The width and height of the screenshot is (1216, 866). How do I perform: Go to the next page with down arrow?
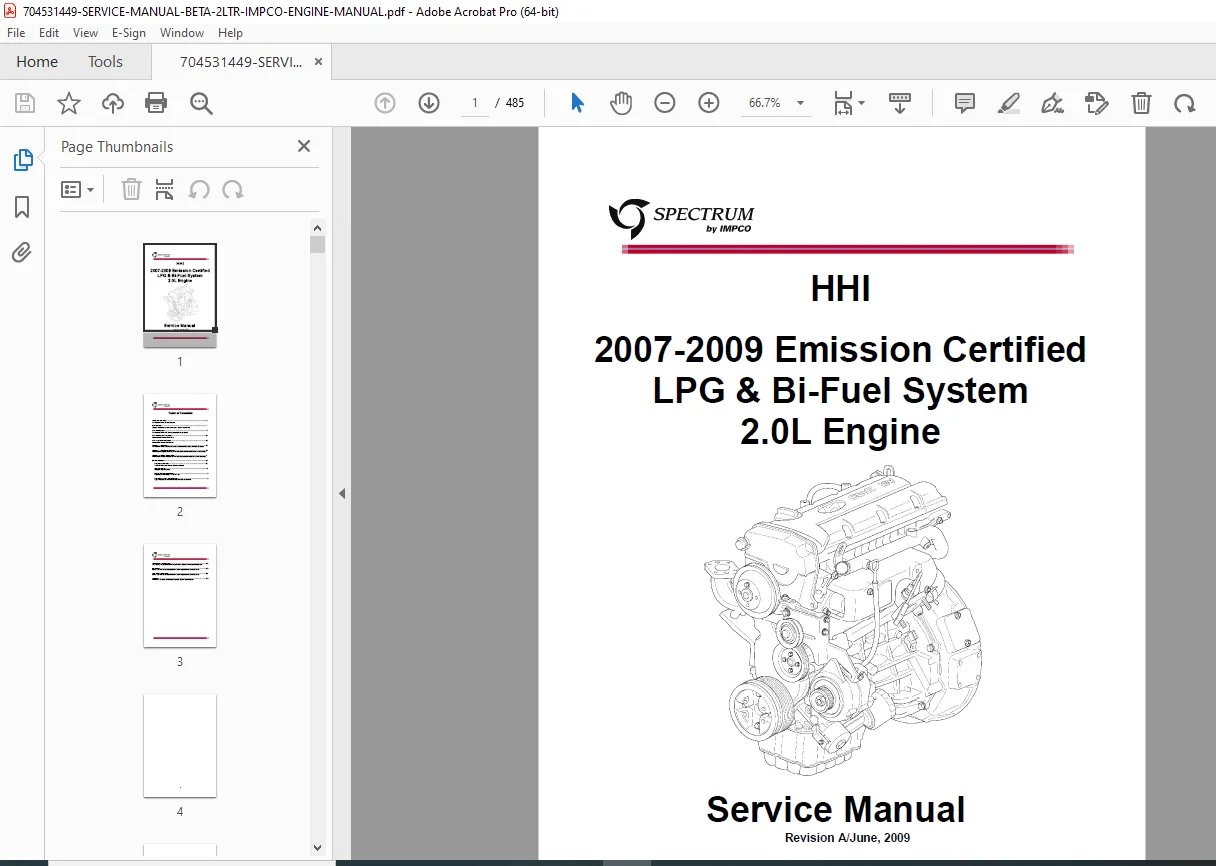(x=429, y=103)
